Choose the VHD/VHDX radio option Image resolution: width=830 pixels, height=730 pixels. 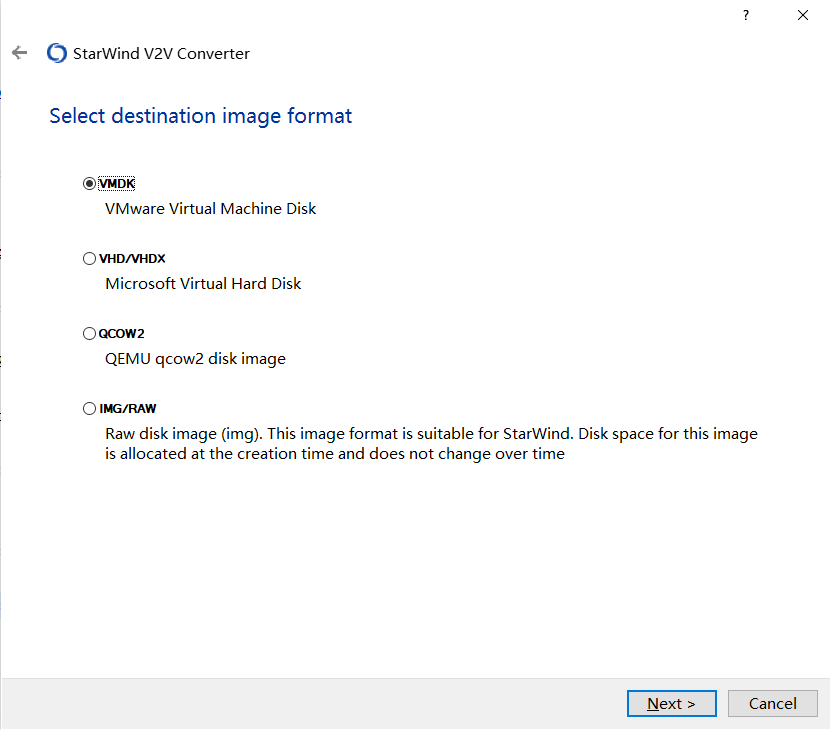pos(90,259)
